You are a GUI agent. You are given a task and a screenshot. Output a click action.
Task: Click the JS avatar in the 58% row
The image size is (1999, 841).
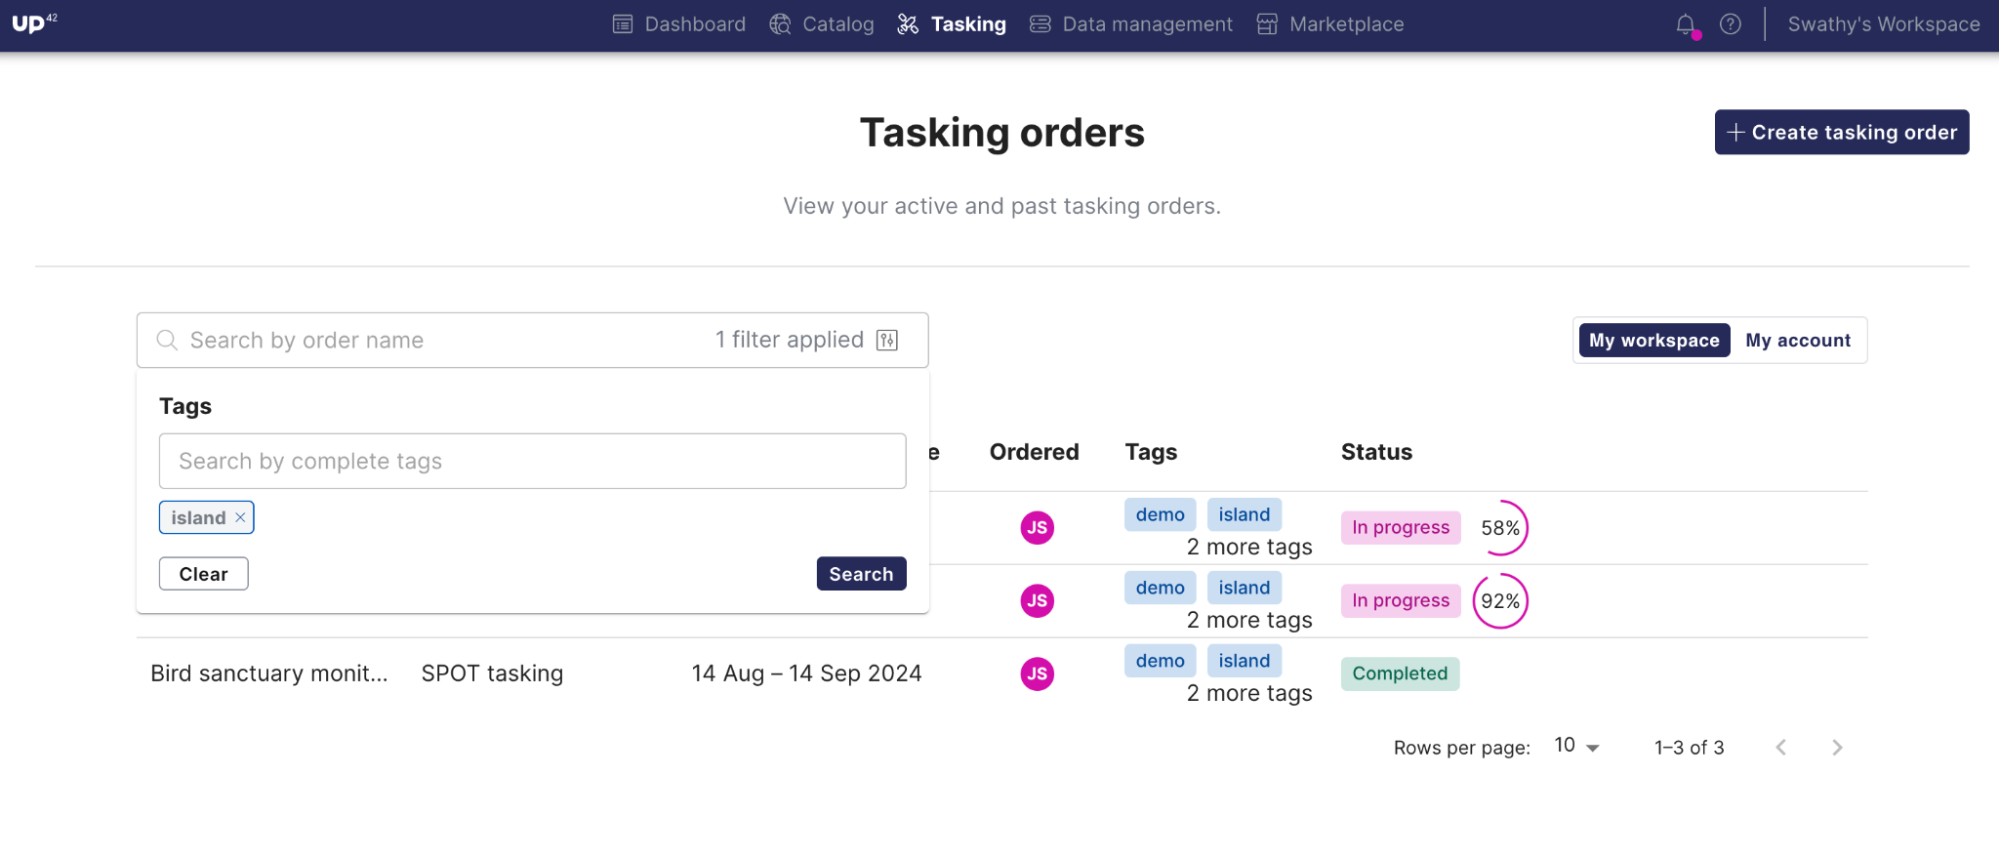1037,527
